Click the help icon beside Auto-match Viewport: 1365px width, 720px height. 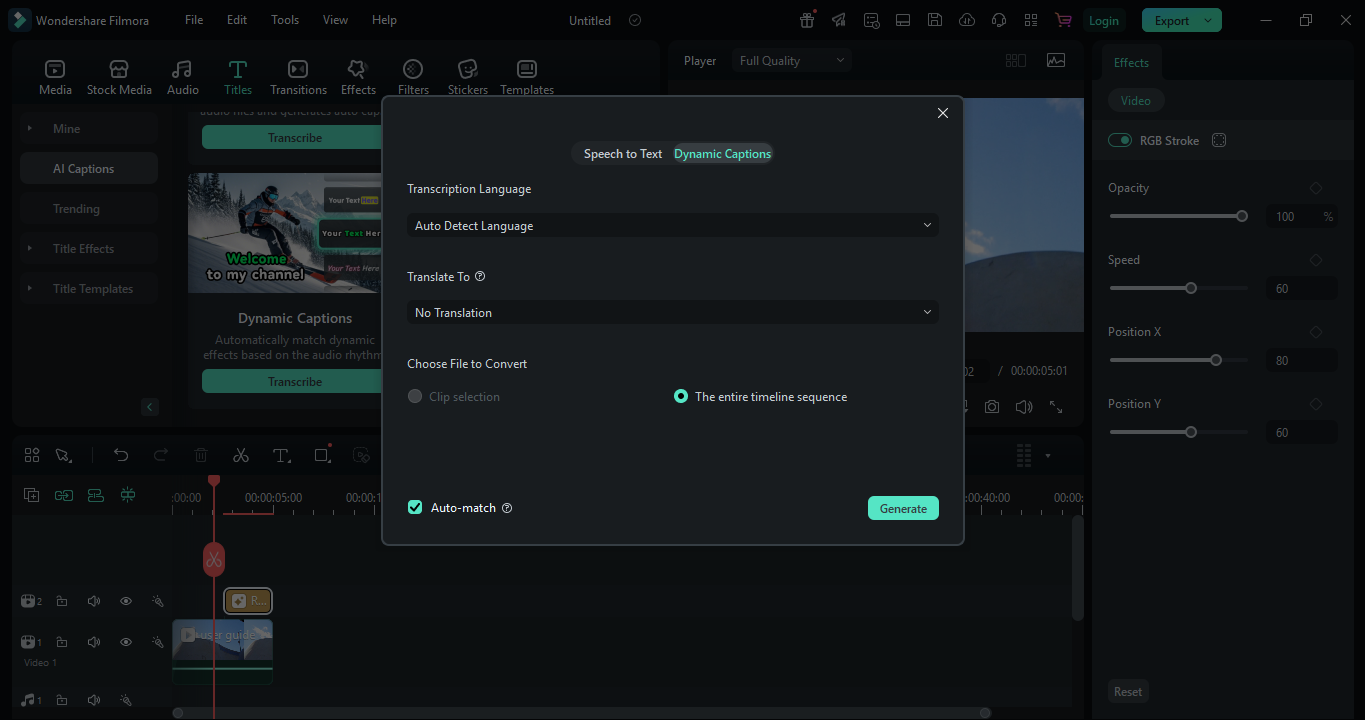point(507,508)
